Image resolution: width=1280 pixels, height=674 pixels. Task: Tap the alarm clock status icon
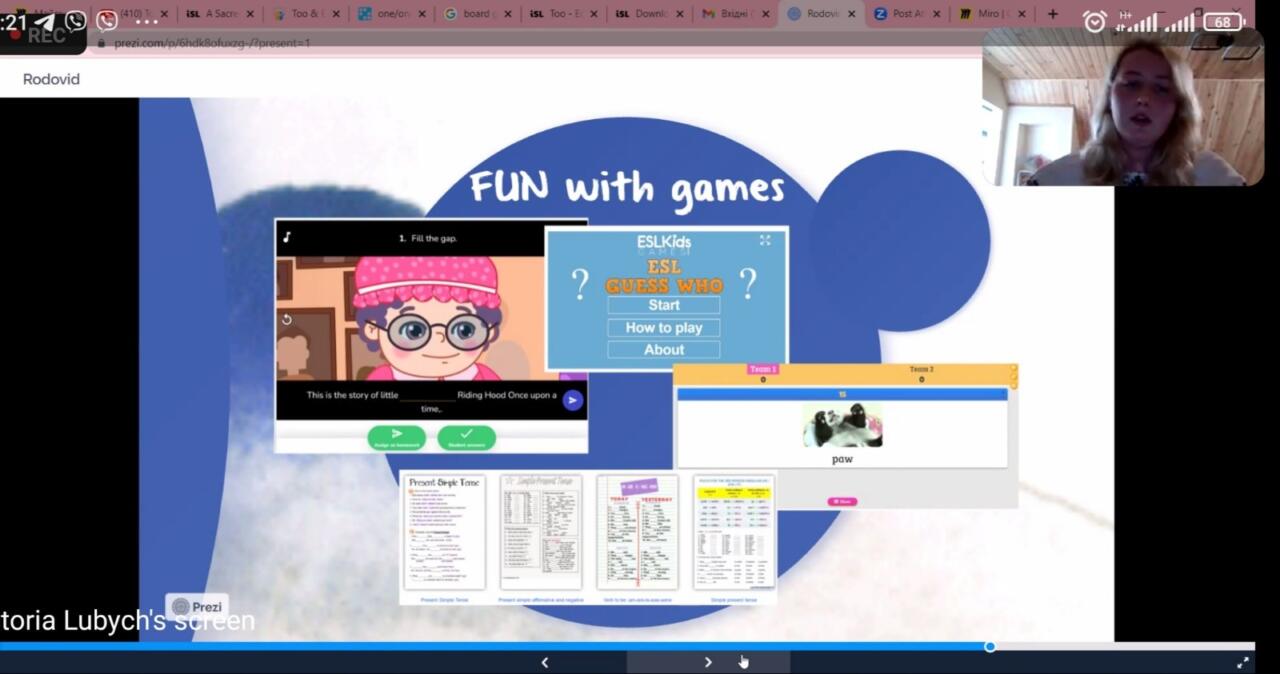[1095, 22]
